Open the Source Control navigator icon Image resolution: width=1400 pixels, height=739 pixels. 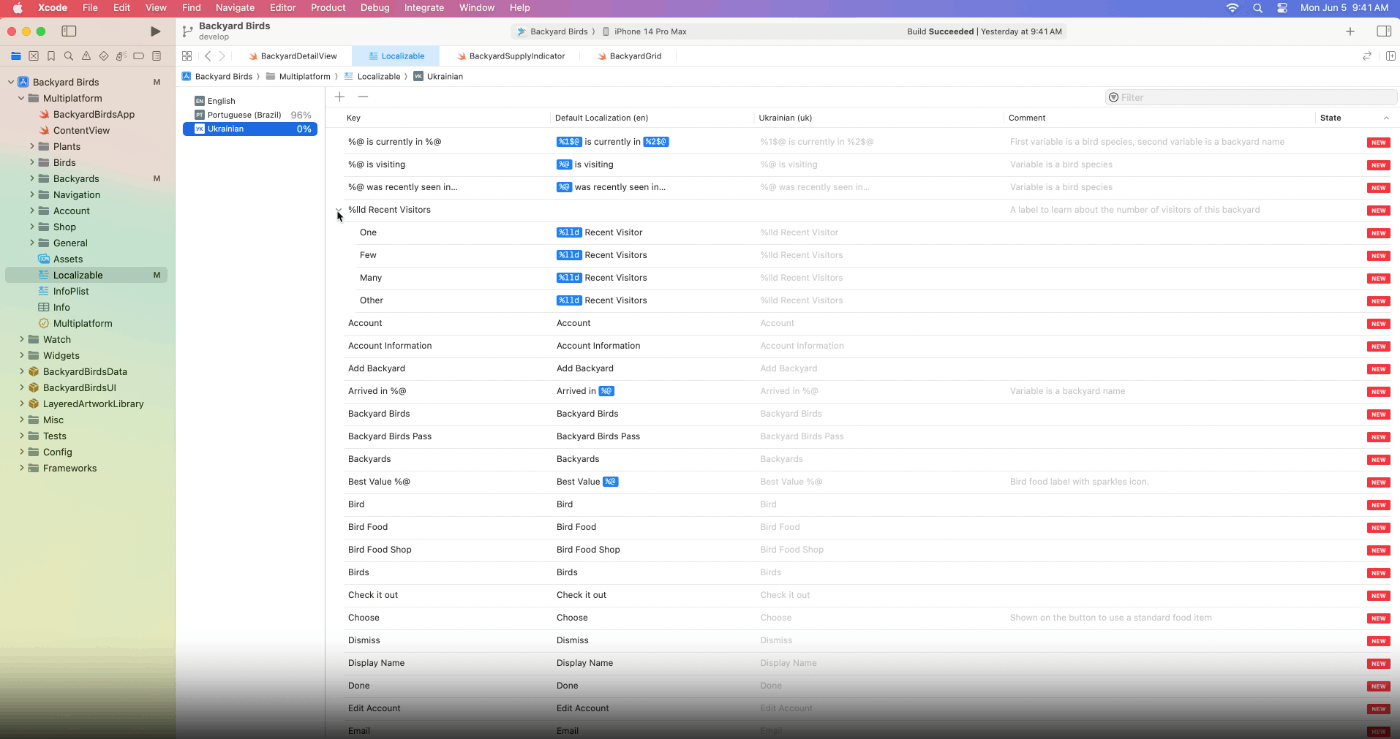click(33, 56)
